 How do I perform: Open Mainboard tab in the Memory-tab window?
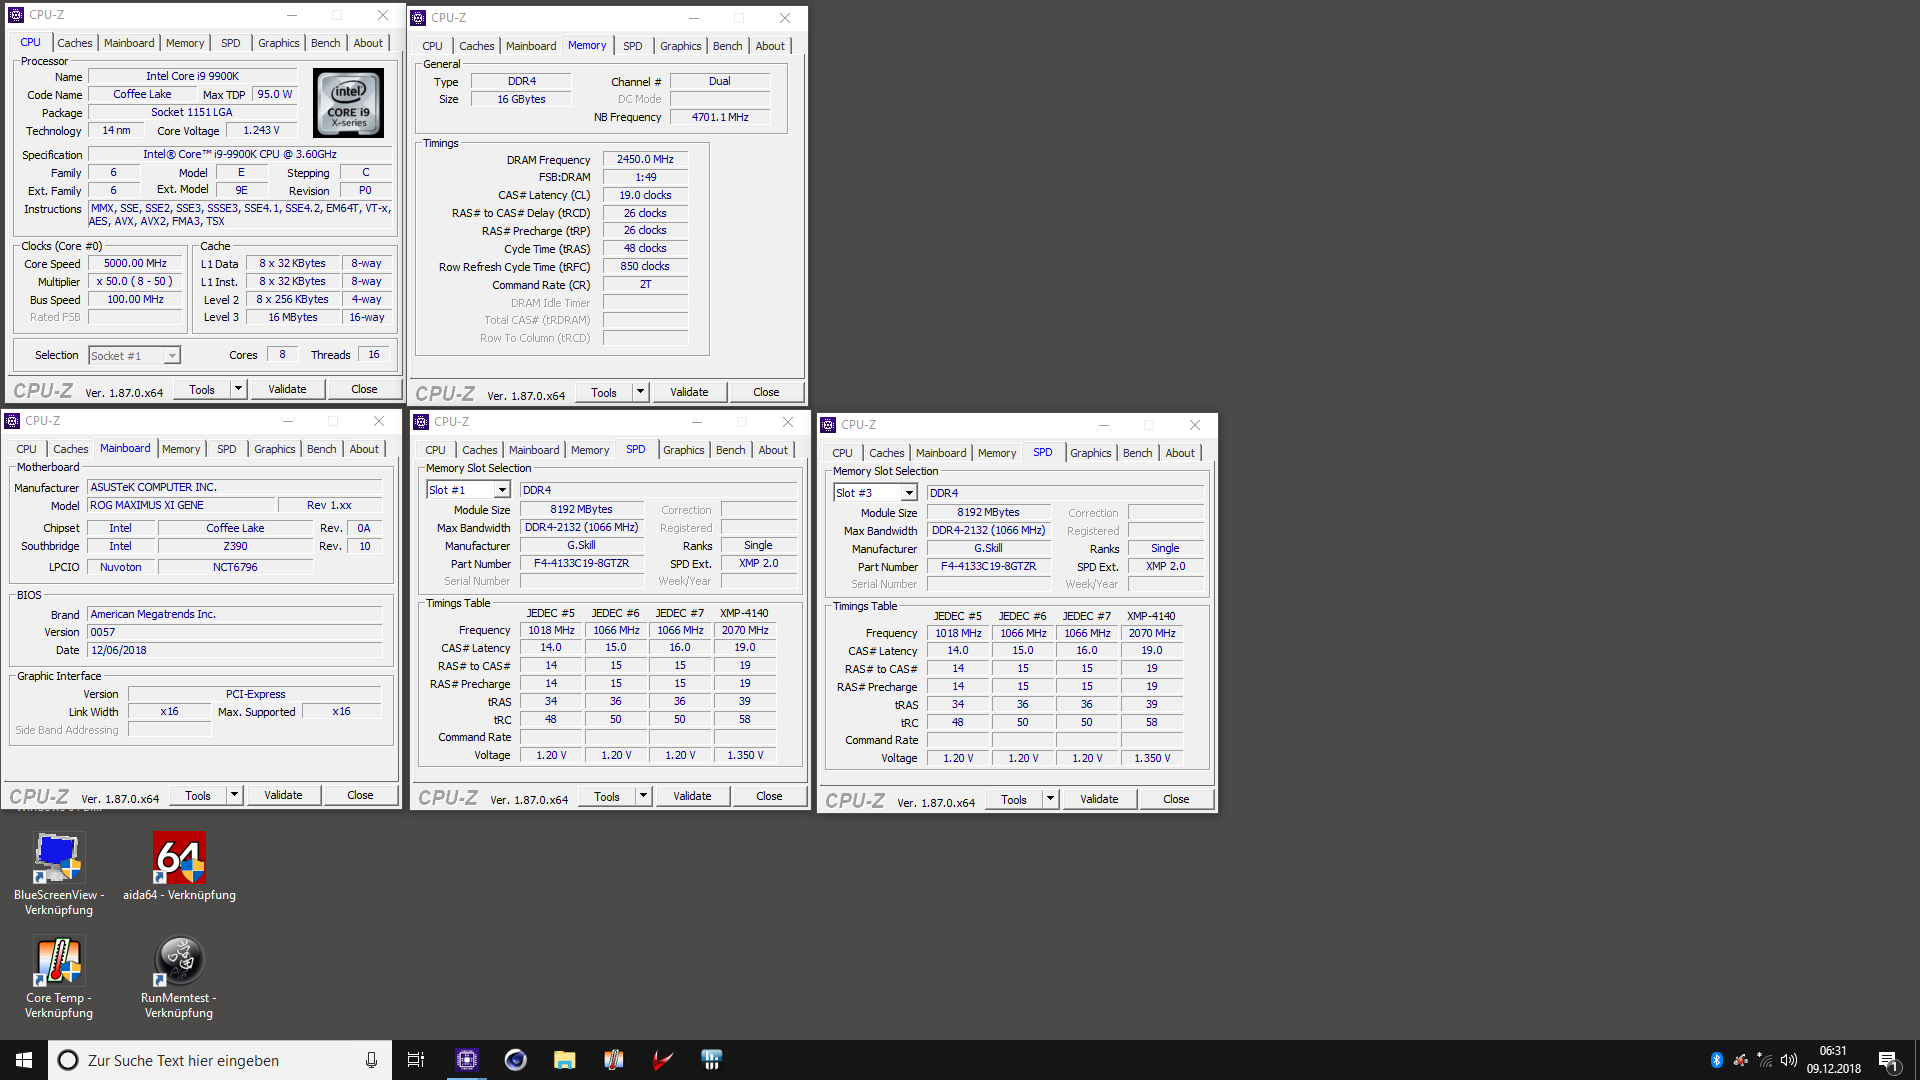click(x=531, y=46)
